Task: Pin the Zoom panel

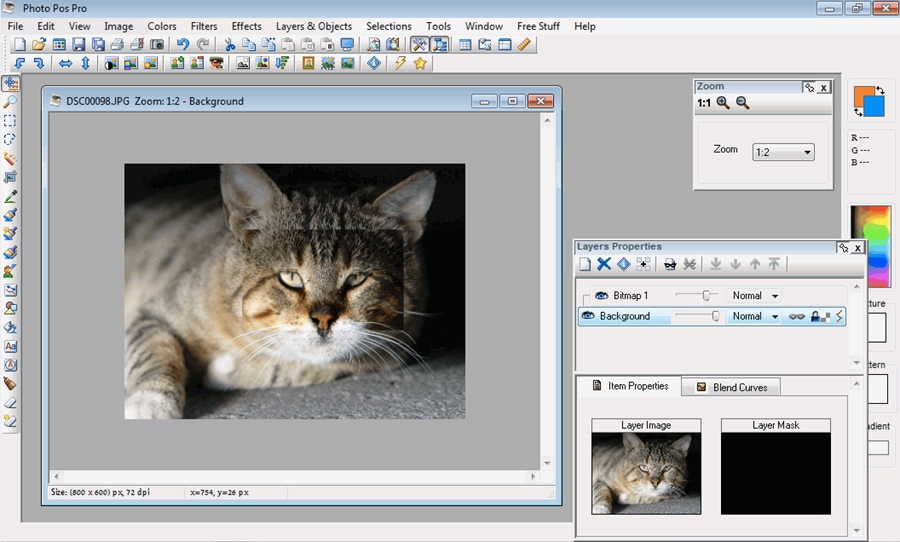Action: point(809,88)
